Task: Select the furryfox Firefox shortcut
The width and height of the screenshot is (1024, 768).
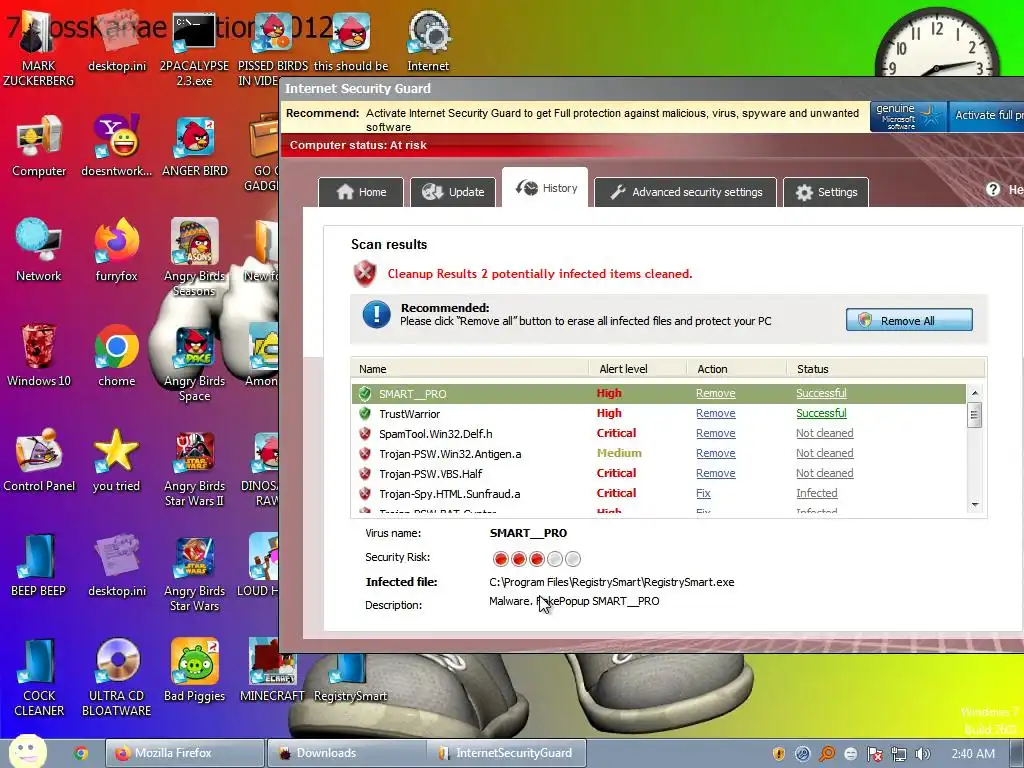Action: (x=117, y=251)
